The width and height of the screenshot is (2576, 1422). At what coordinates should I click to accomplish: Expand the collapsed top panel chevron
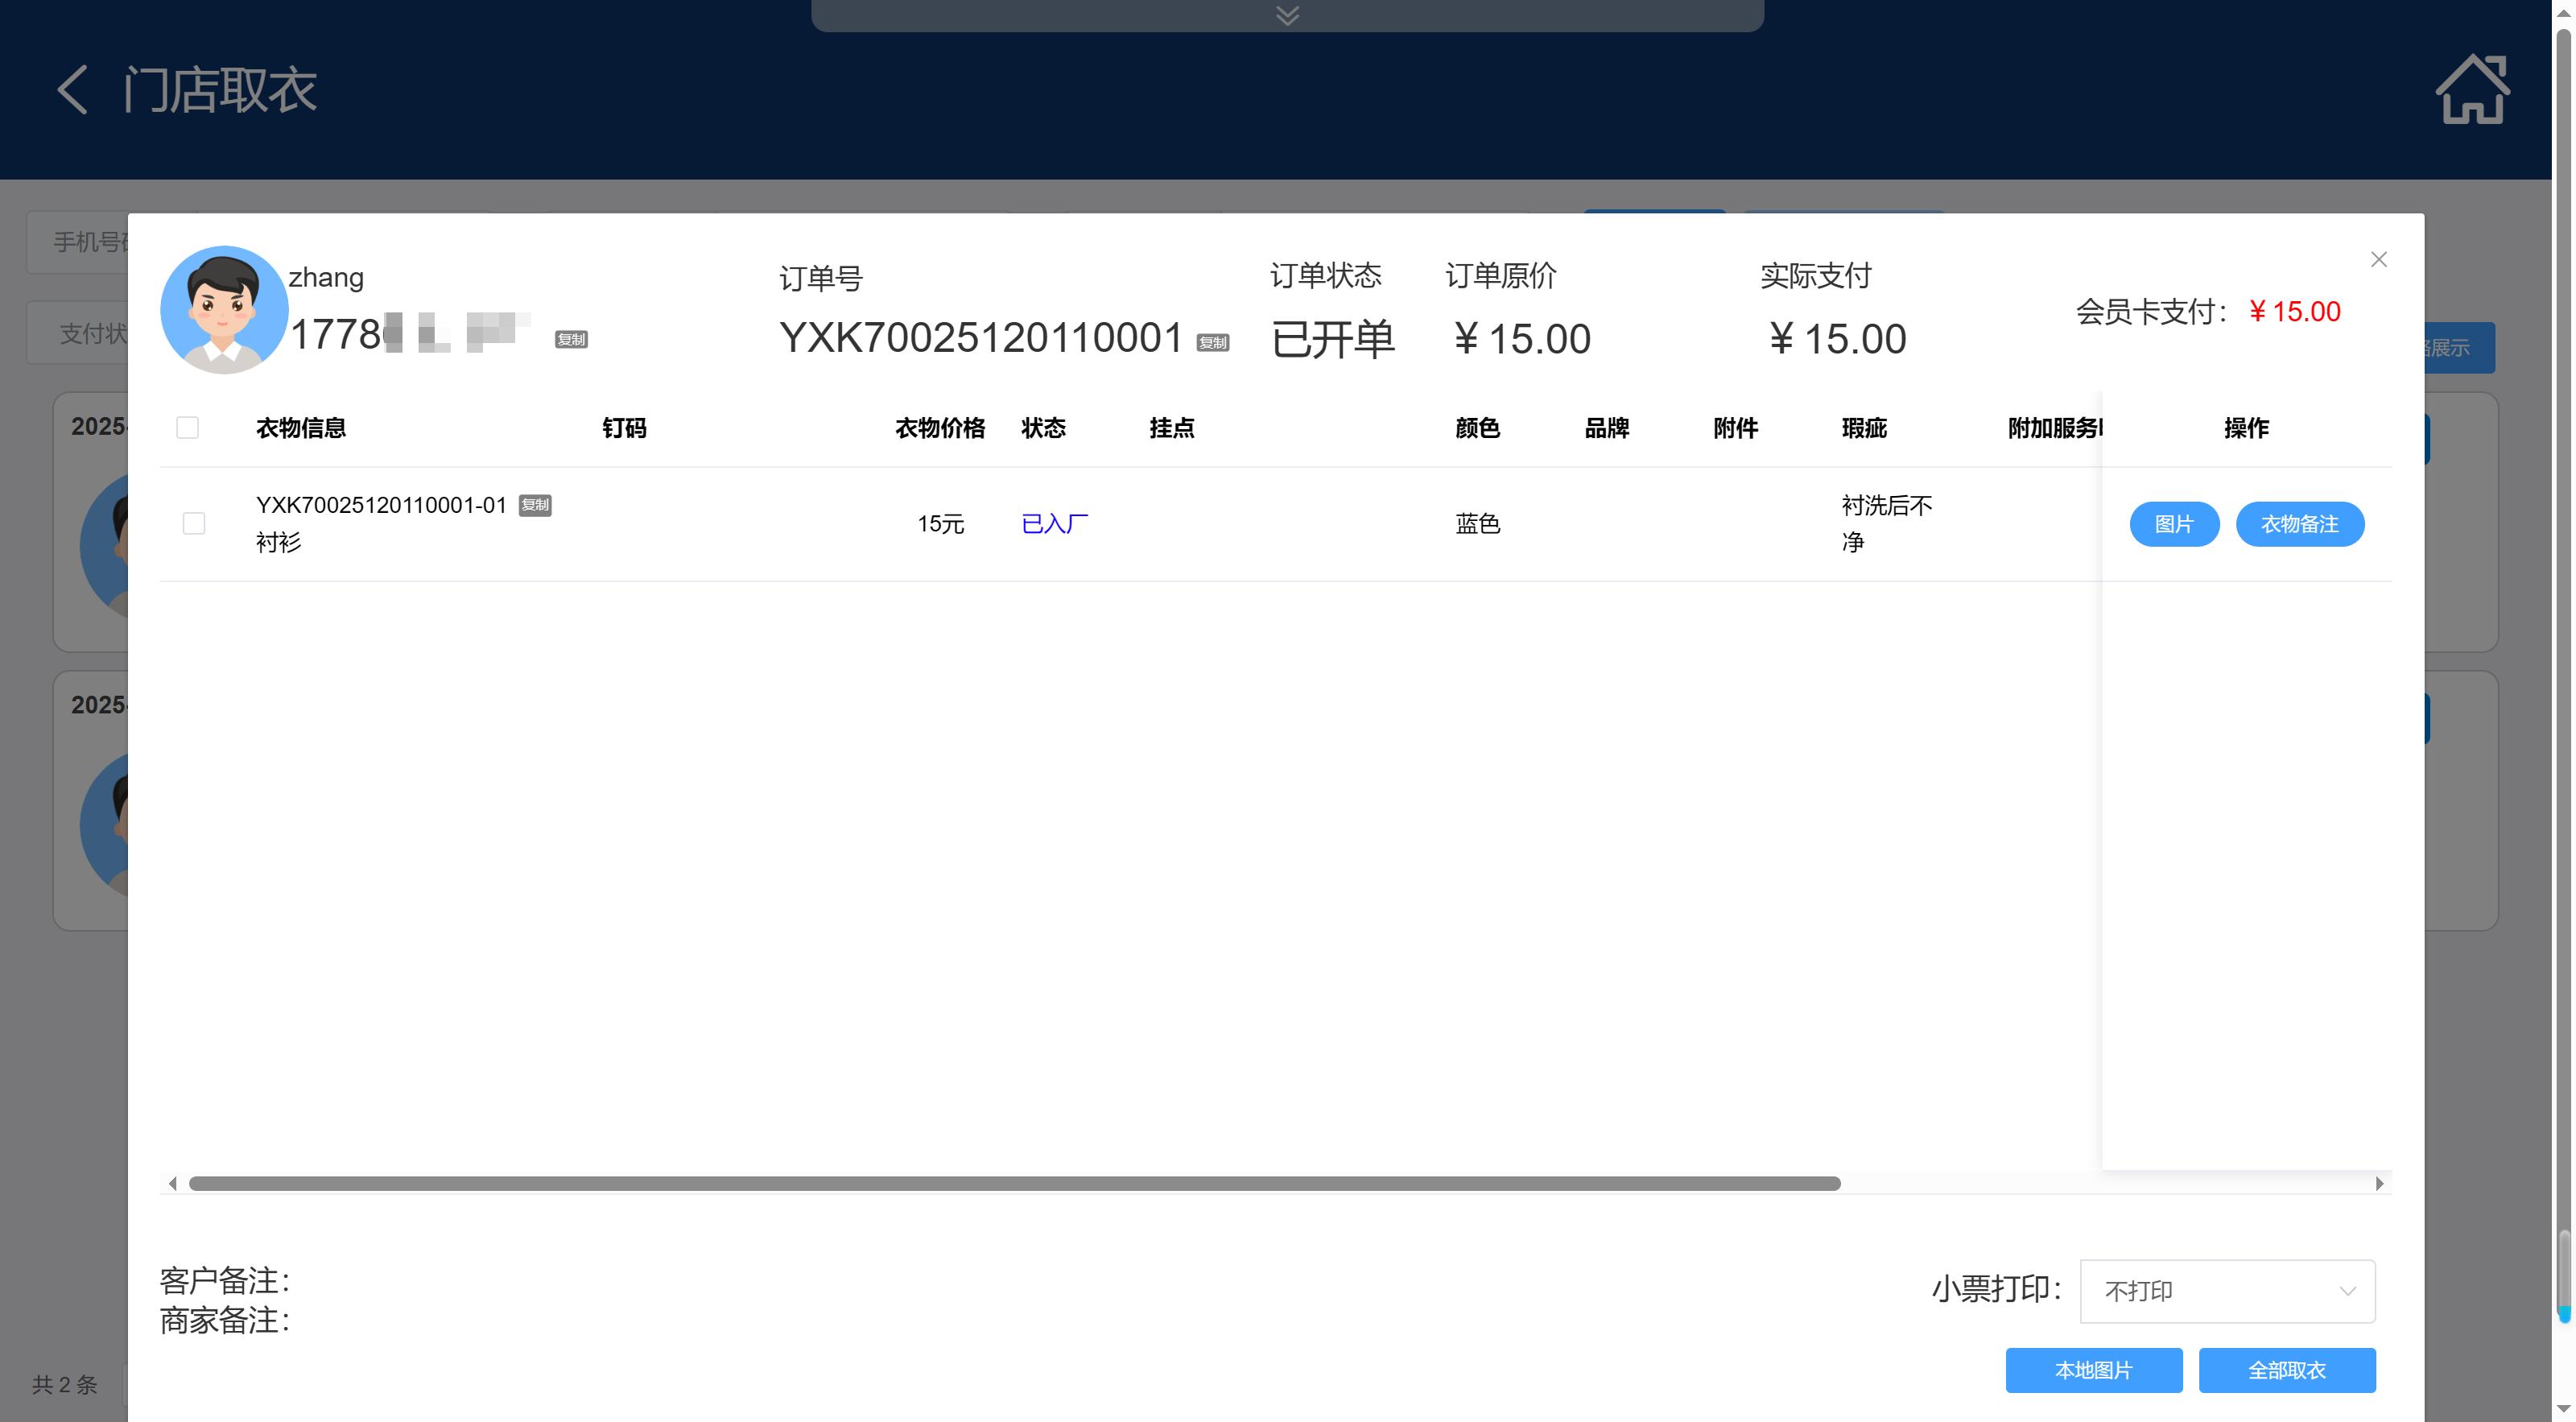[x=1287, y=15]
